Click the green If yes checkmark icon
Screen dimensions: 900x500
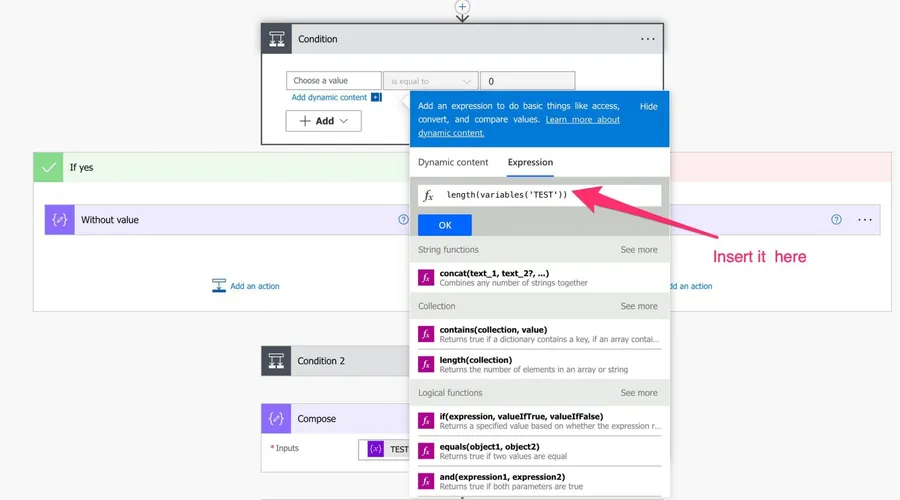coord(48,168)
